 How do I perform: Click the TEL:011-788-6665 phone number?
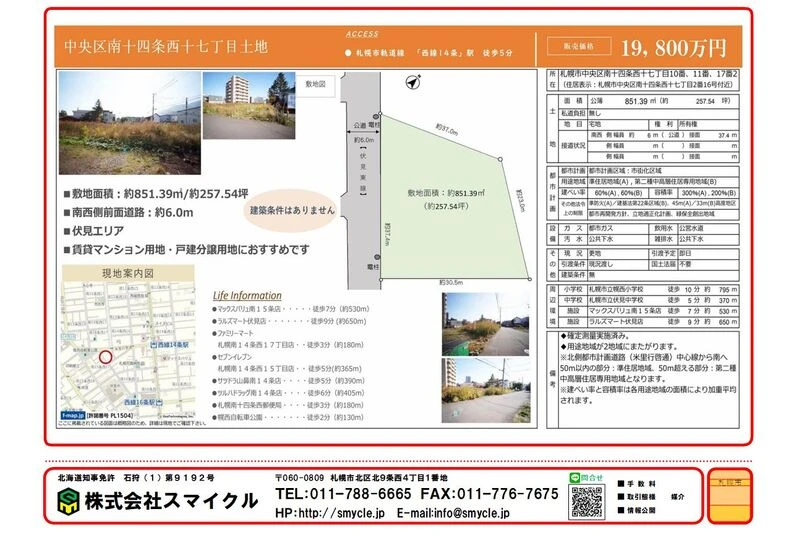(x=343, y=494)
